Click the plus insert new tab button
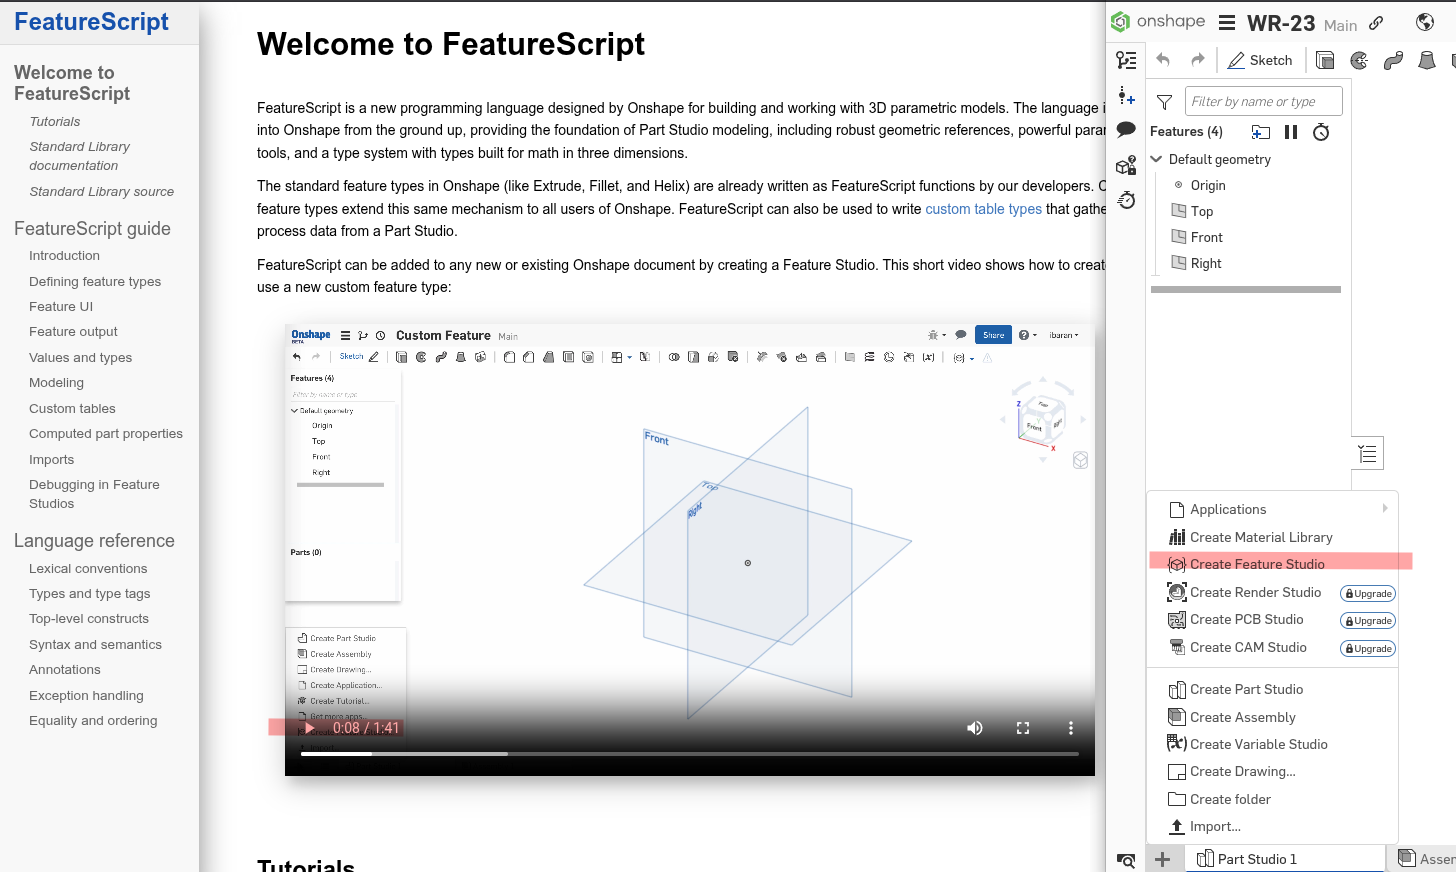The width and height of the screenshot is (1456, 872). pos(1162,859)
